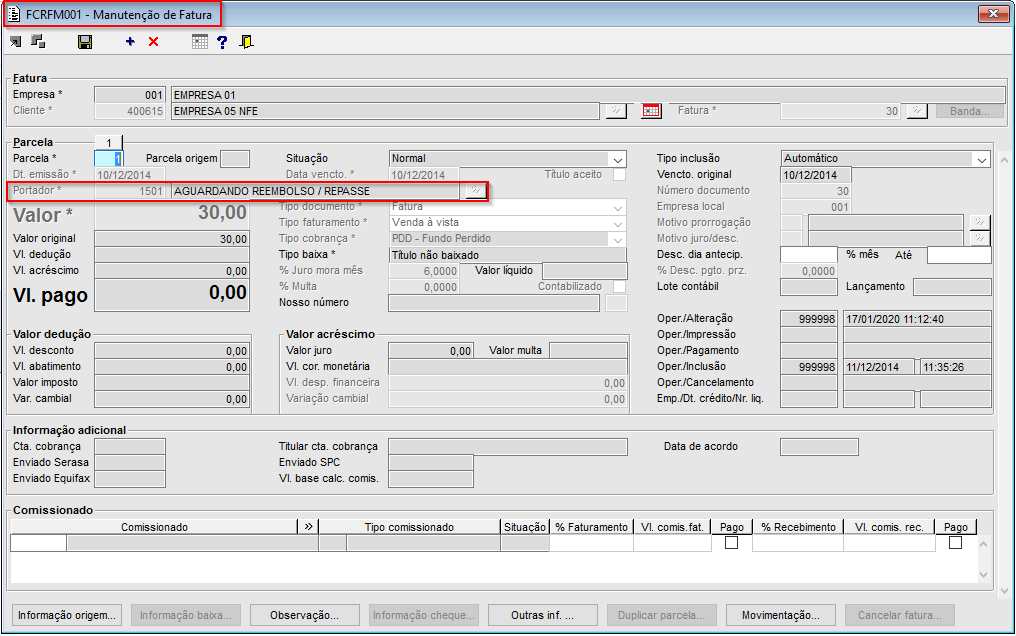Viewport: 1016px width, 636px height.
Task: Click the Oper./Alteração timestamp 17/01/2020 11:12:40
Action: coord(917,319)
